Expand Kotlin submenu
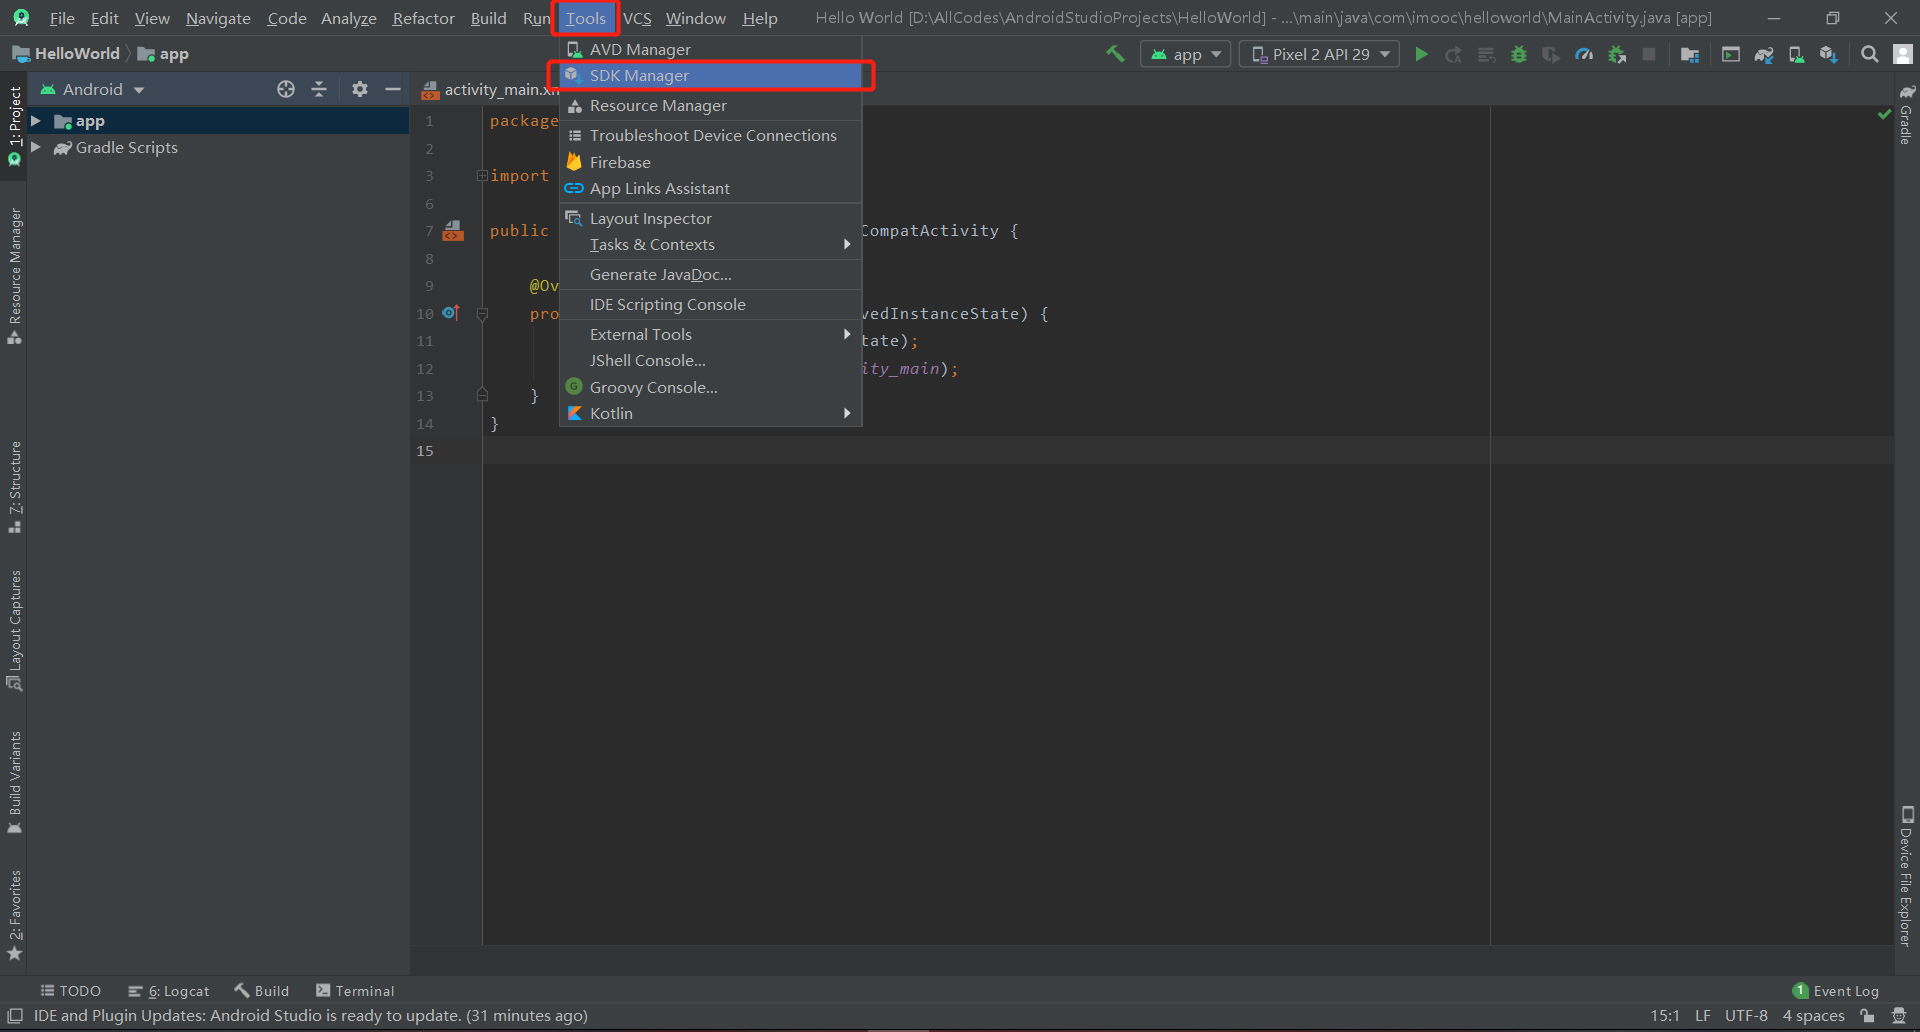 711,413
